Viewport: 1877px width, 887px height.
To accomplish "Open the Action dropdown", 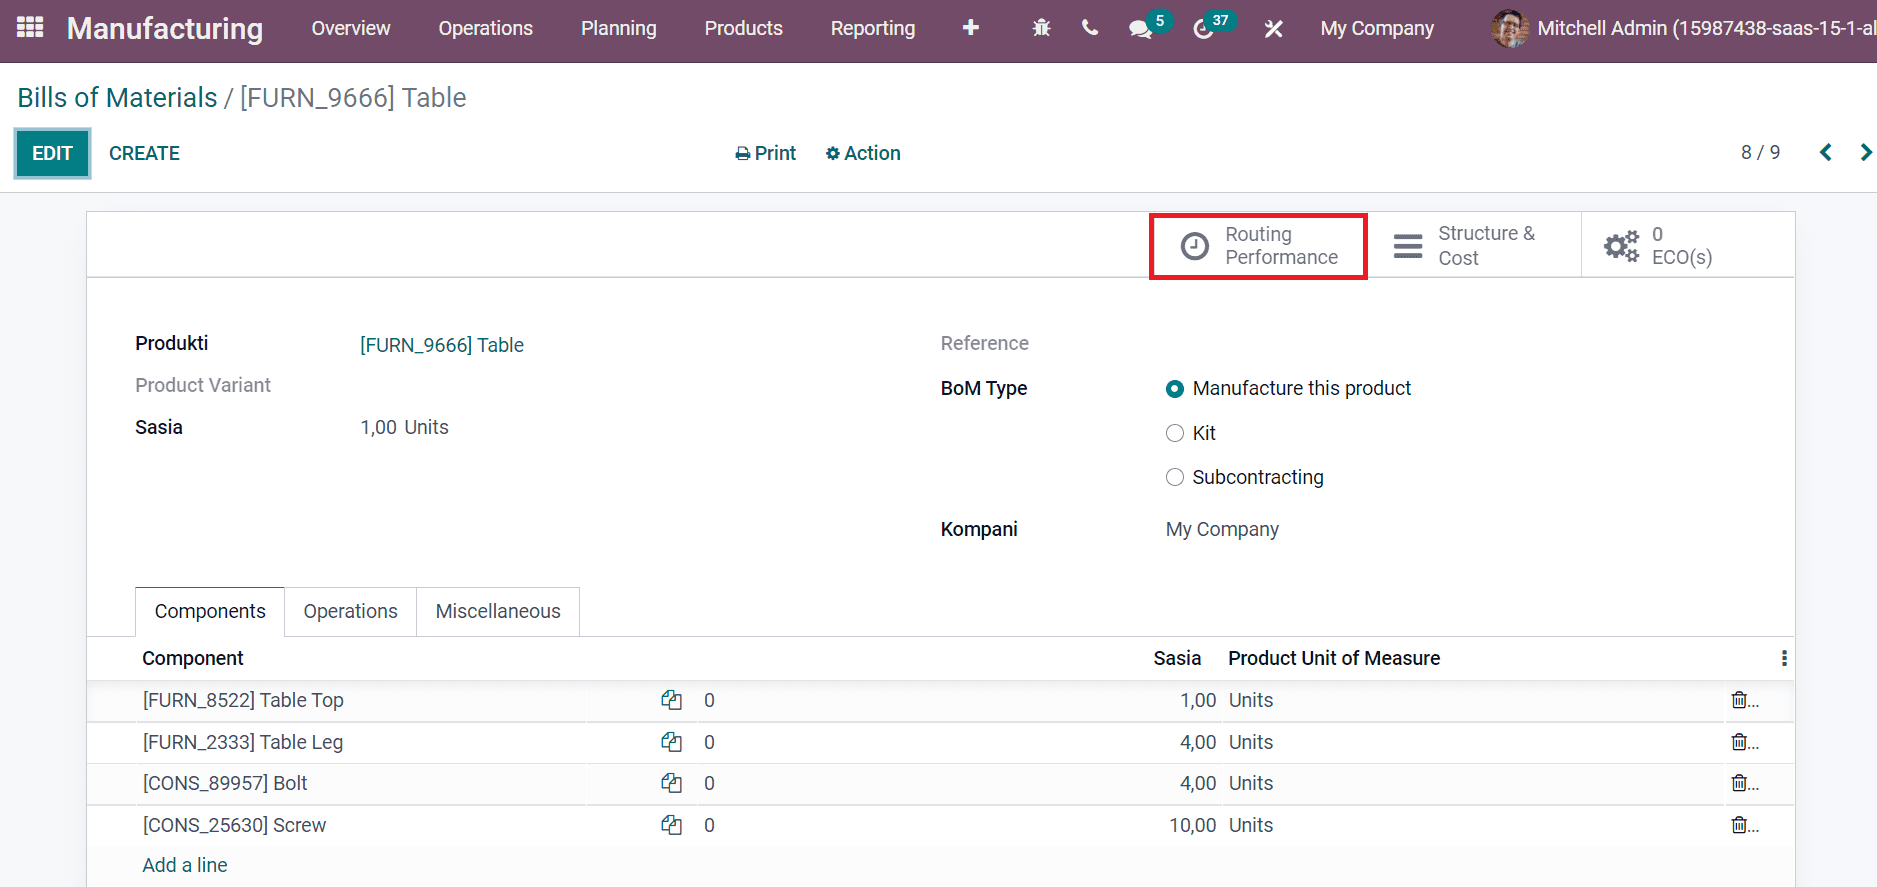I will point(863,153).
